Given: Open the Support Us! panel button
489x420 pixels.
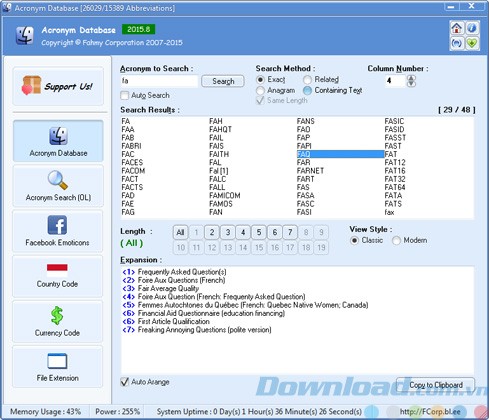Looking at the screenshot, I should [58, 86].
